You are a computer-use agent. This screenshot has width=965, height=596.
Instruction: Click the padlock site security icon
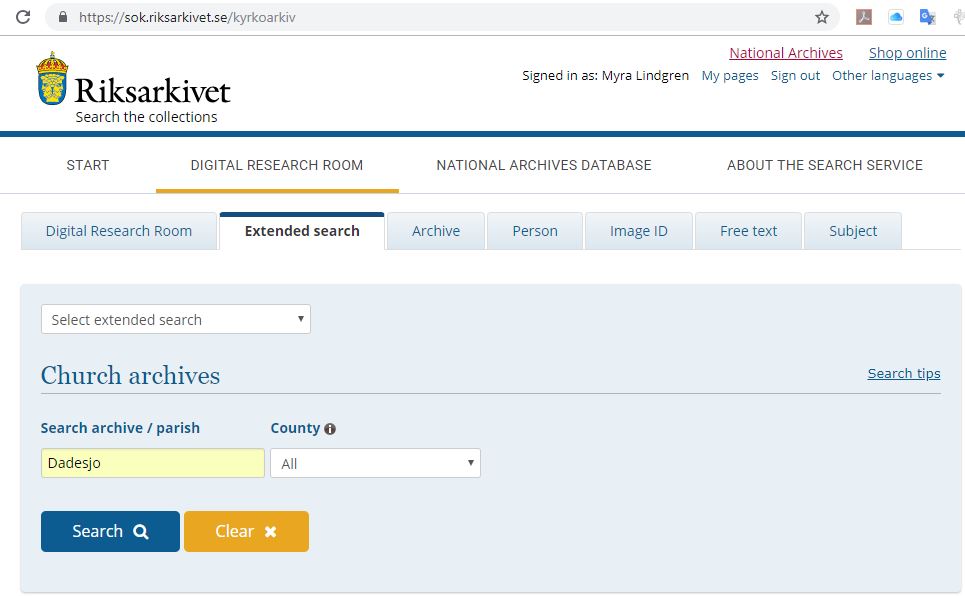63,17
